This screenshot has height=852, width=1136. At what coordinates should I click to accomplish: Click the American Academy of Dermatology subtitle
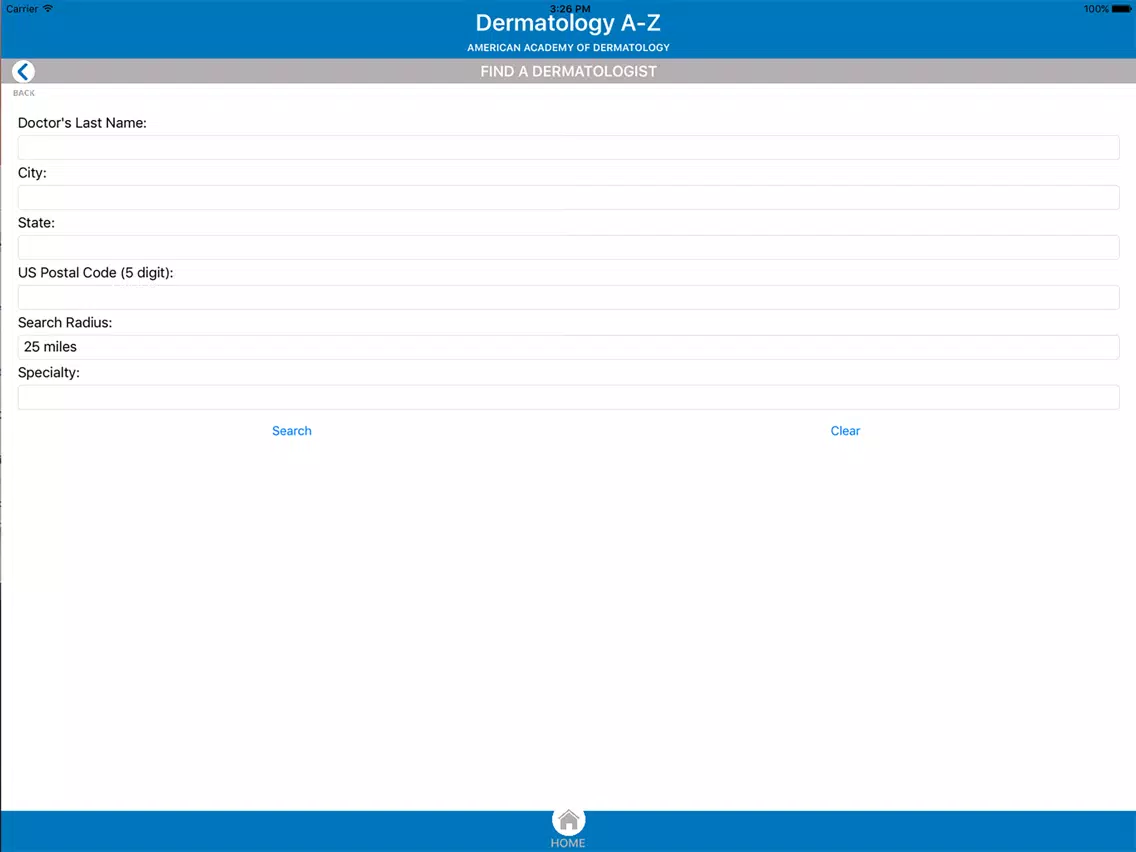[x=569, y=48]
